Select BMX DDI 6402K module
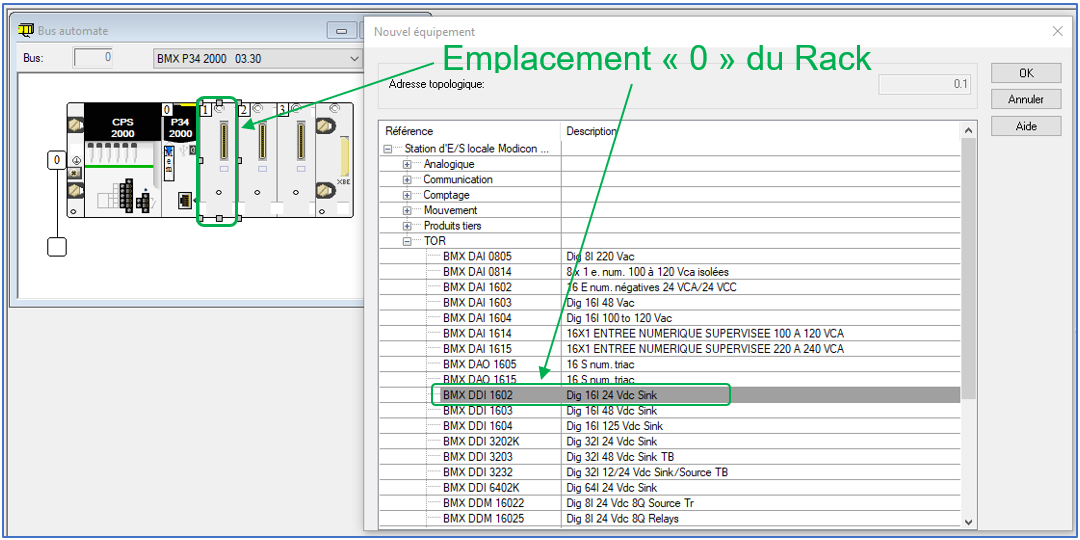The width and height of the screenshot is (1080, 540). (x=481, y=488)
